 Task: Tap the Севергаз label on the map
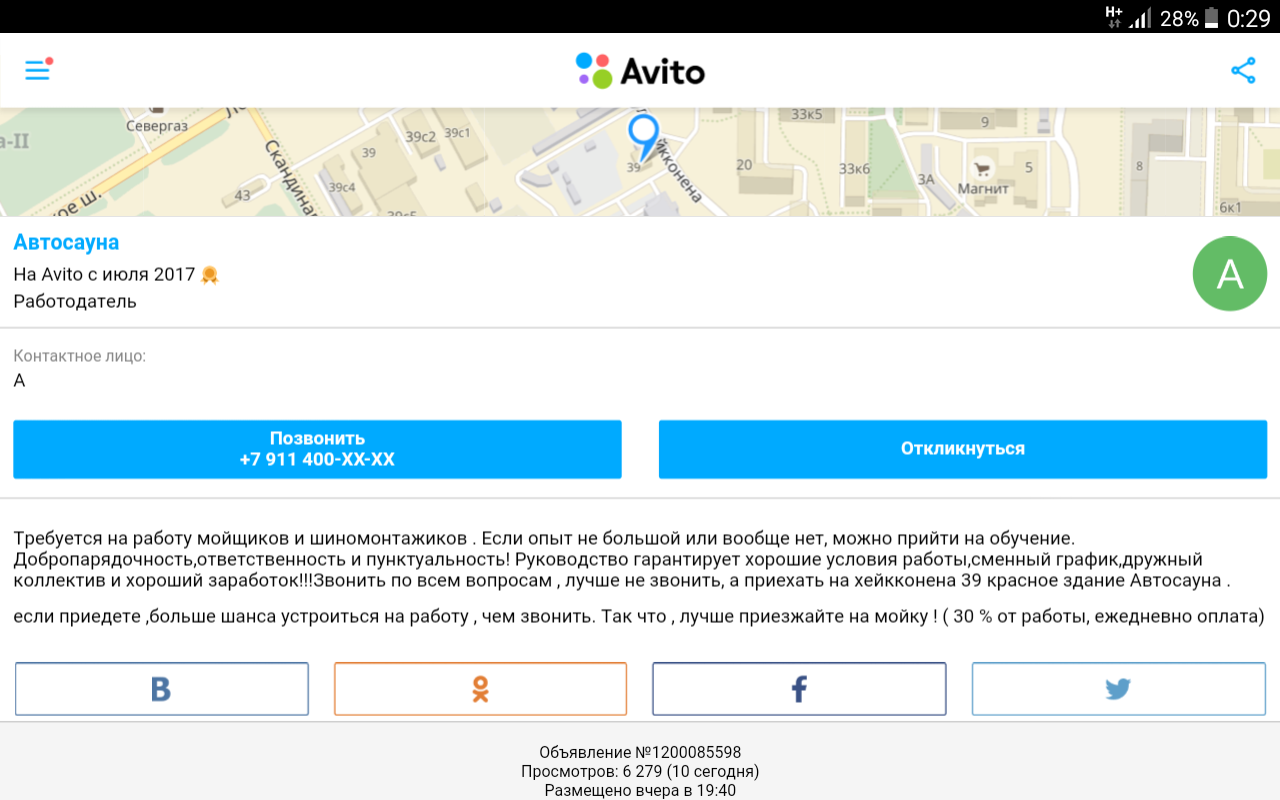point(156,126)
